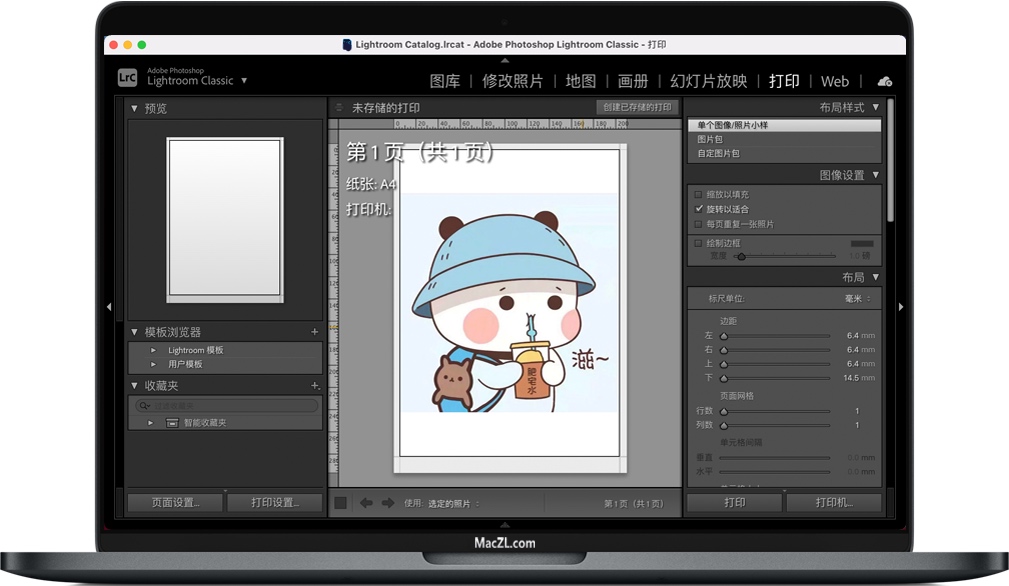The height and width of the screenshot is (586, 1009).
Task: Click the 智能收藏夹 smart collection icon
Action: click(172, 422)
